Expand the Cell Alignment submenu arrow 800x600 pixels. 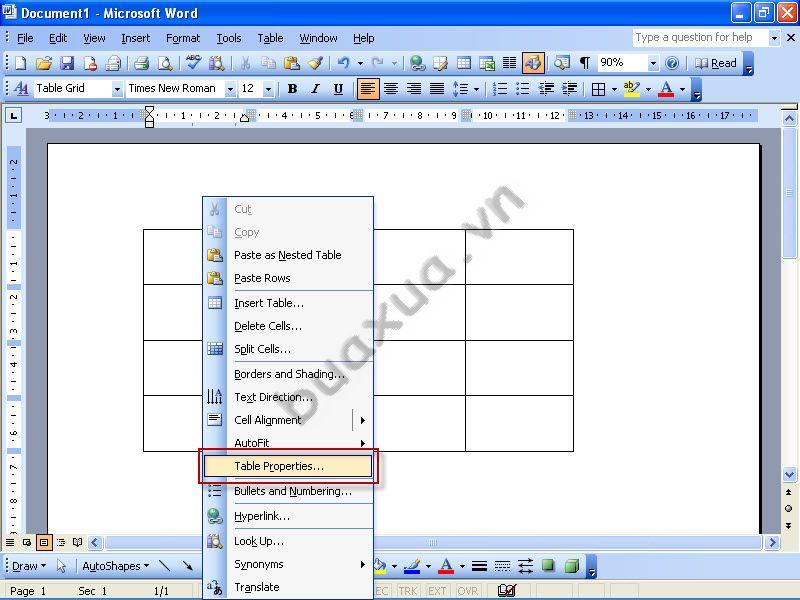tap(363, 420)
